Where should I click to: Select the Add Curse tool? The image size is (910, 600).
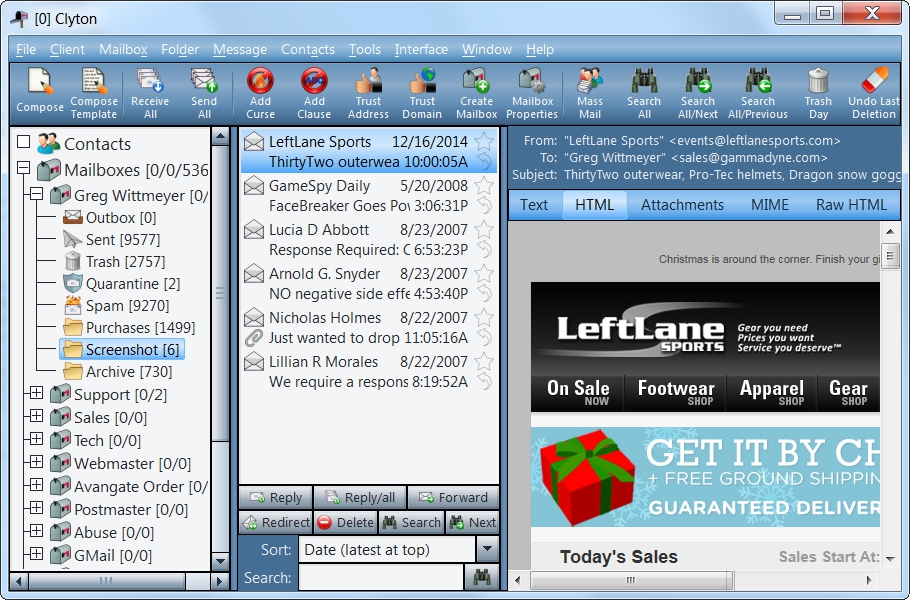pyautogui.click(x=260, y=81)
